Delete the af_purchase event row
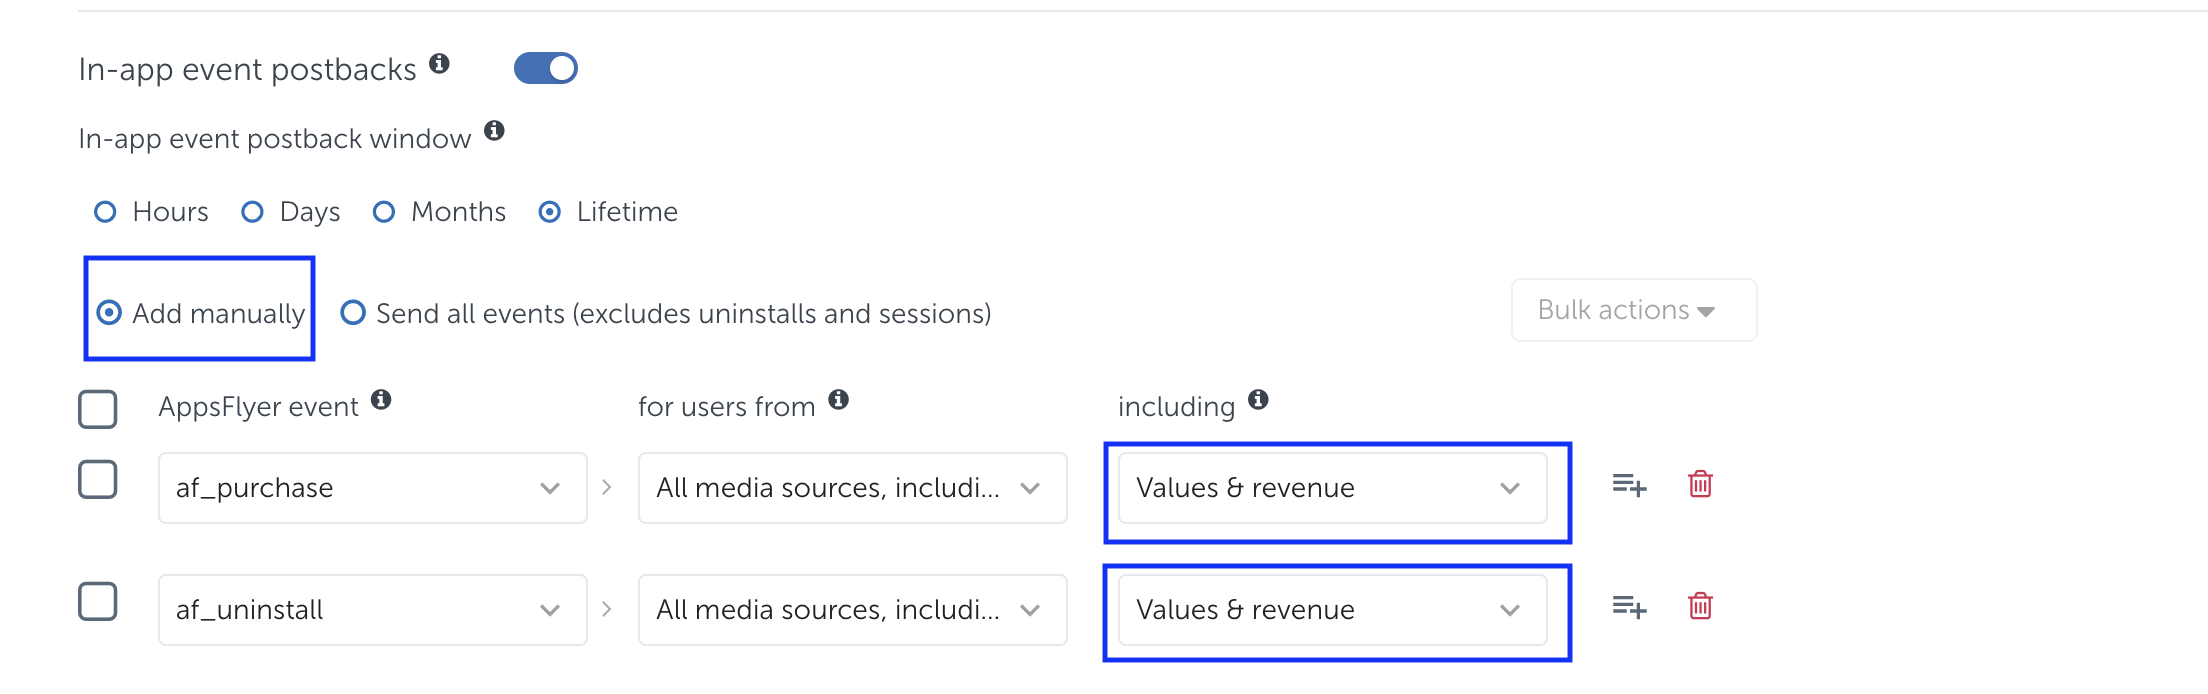The height and width of the screenshot is (694, 2208). pyautogui.click(x=1700, y=485)
